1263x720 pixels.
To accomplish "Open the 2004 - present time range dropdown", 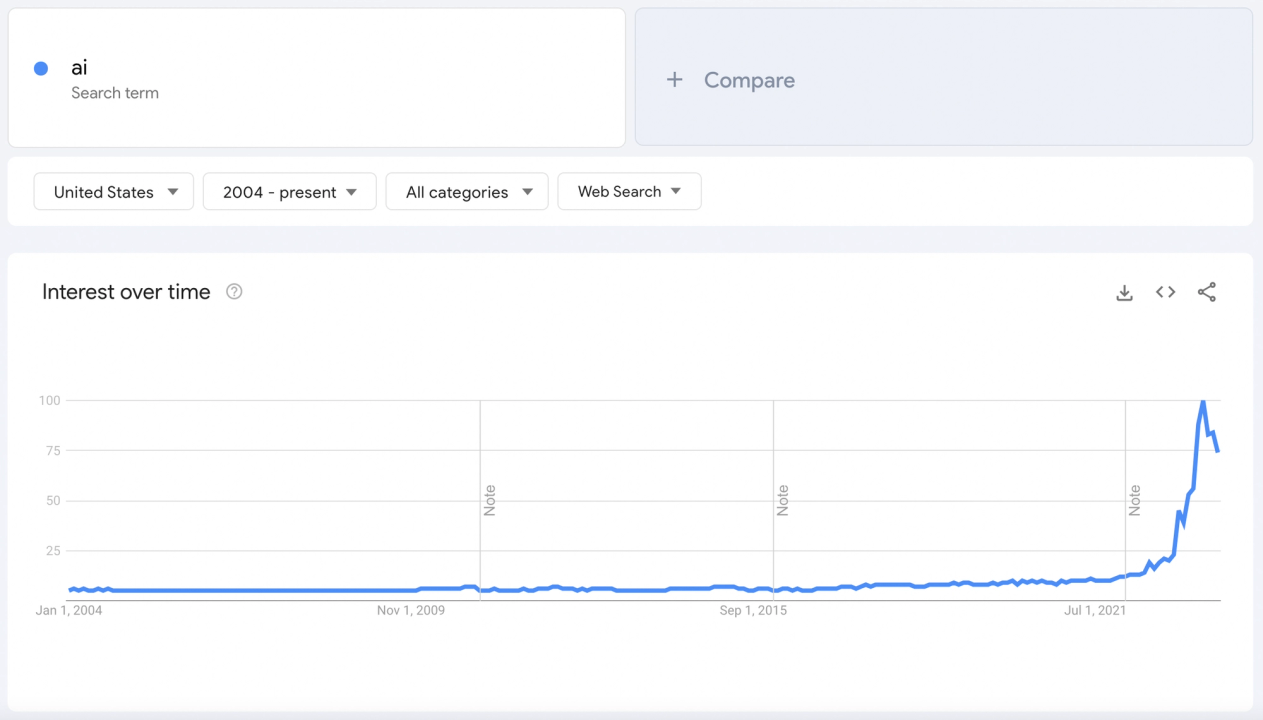I will pyautogui.click(x=289, y=191).
